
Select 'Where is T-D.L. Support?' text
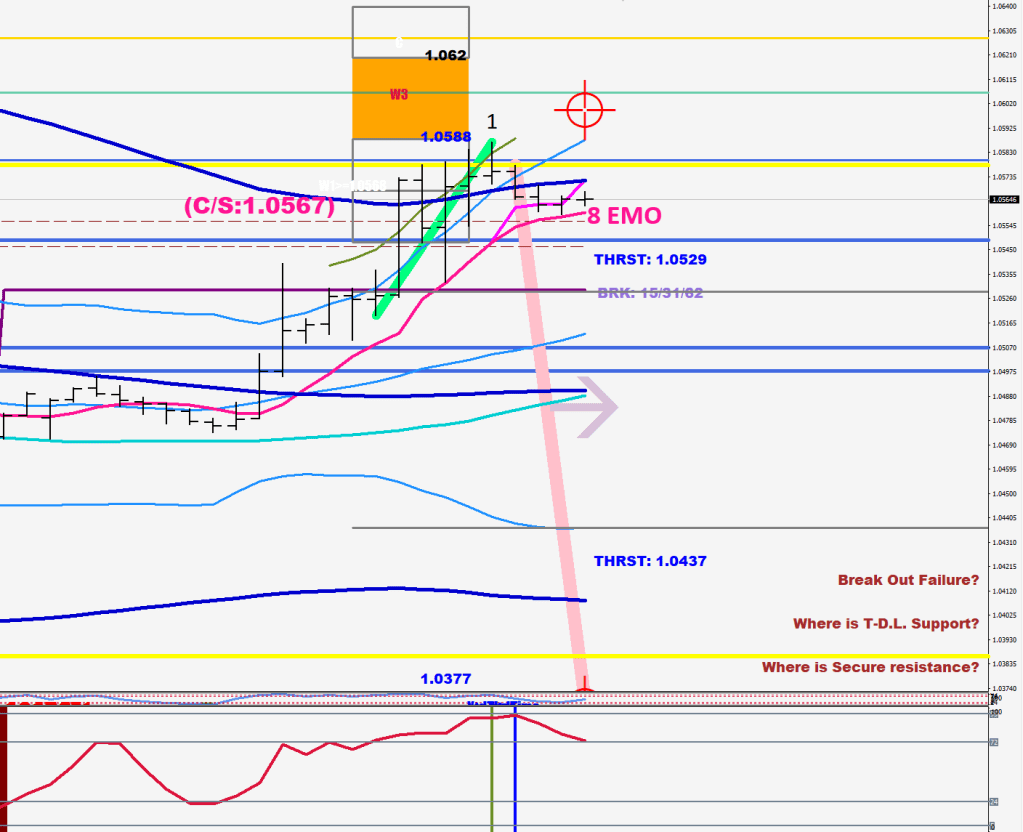click(x=886, y=624)
